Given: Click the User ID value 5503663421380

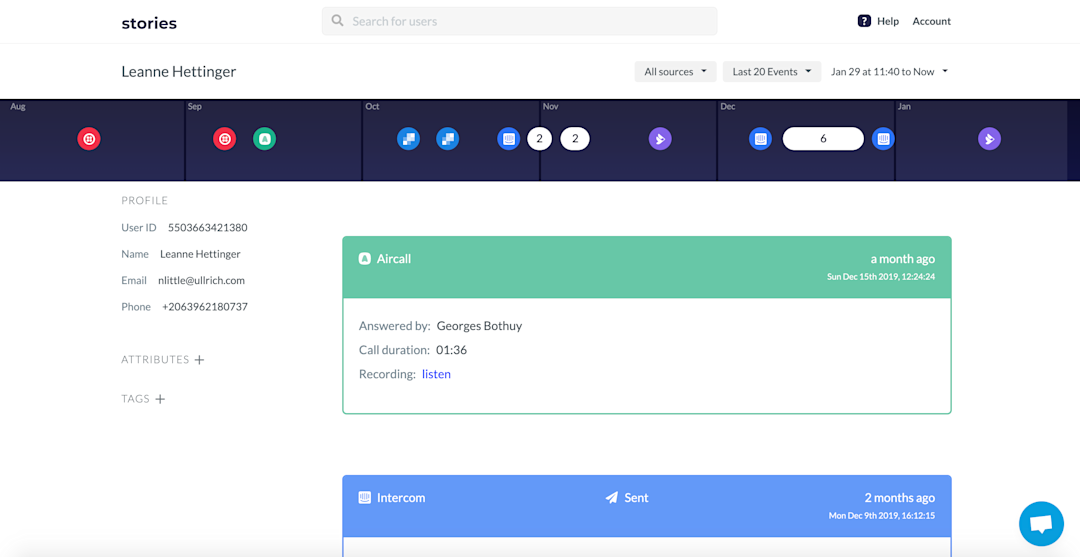Looking at the screenshot, I should [207, 227].
